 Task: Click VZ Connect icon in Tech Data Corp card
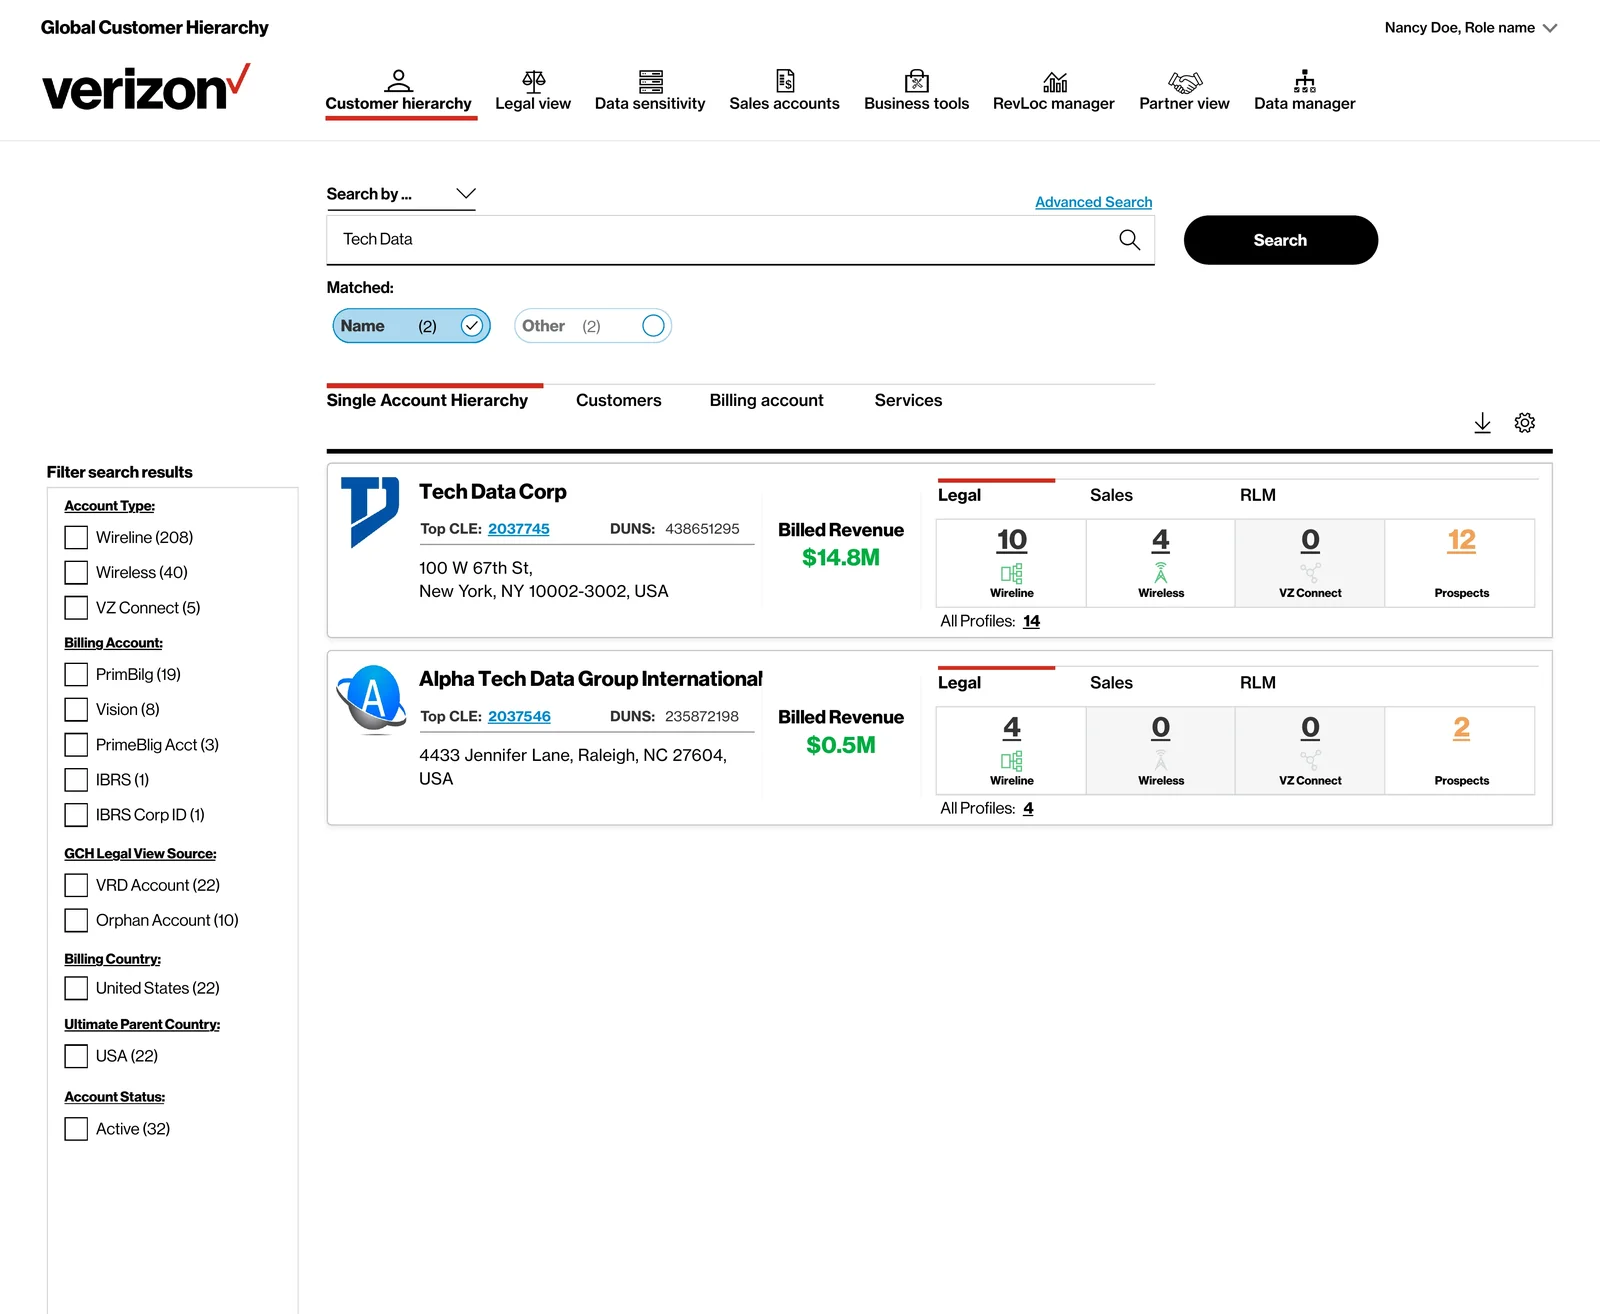(1310, 573)
